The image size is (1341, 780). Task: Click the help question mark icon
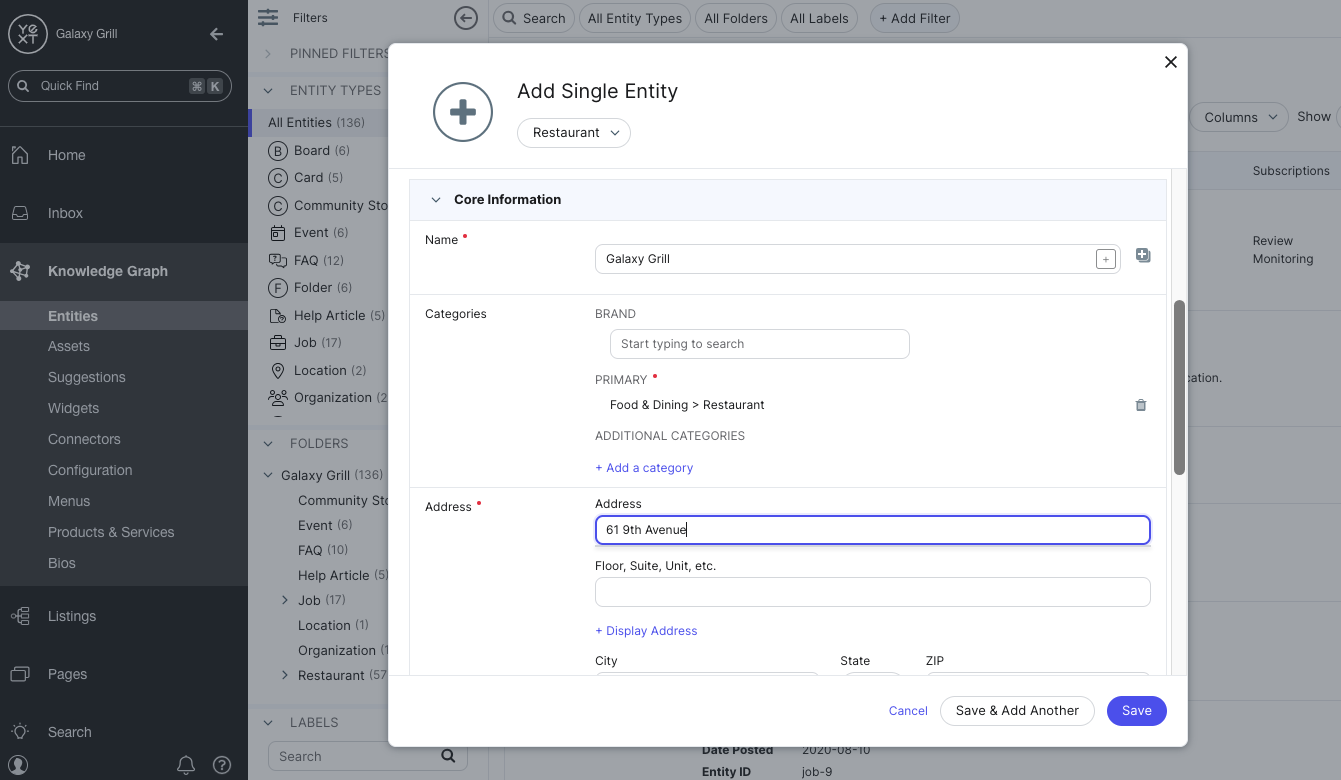pyautogui.click(x=221, y=765)
